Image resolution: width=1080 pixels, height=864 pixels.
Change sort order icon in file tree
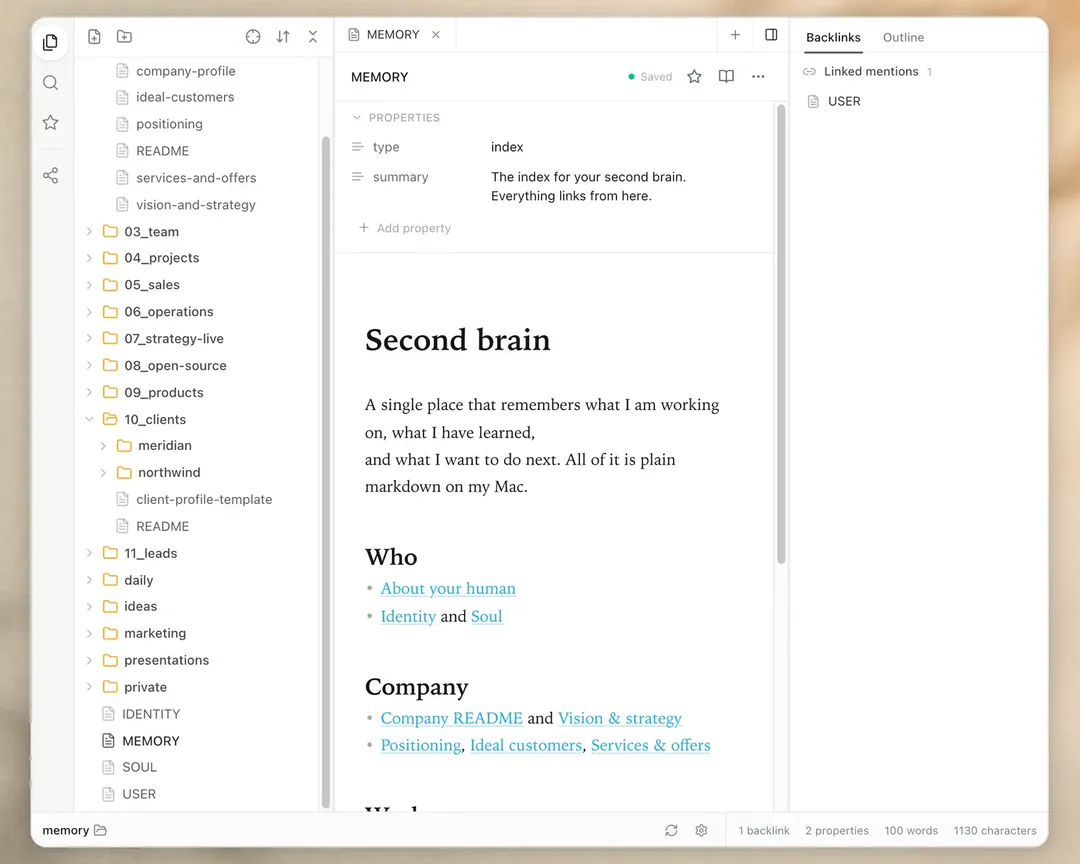pyautogui.click(x=283, y=37)
